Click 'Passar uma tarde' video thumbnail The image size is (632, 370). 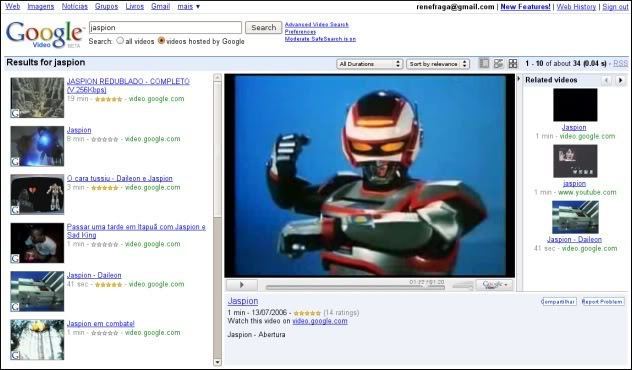(x=37, y=243)
